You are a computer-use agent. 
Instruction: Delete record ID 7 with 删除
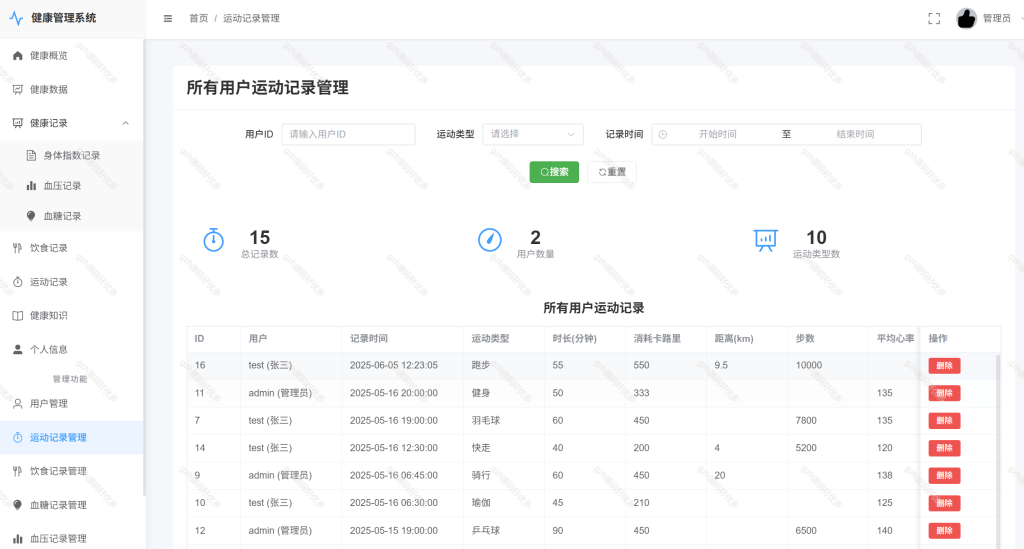(944, 420)
